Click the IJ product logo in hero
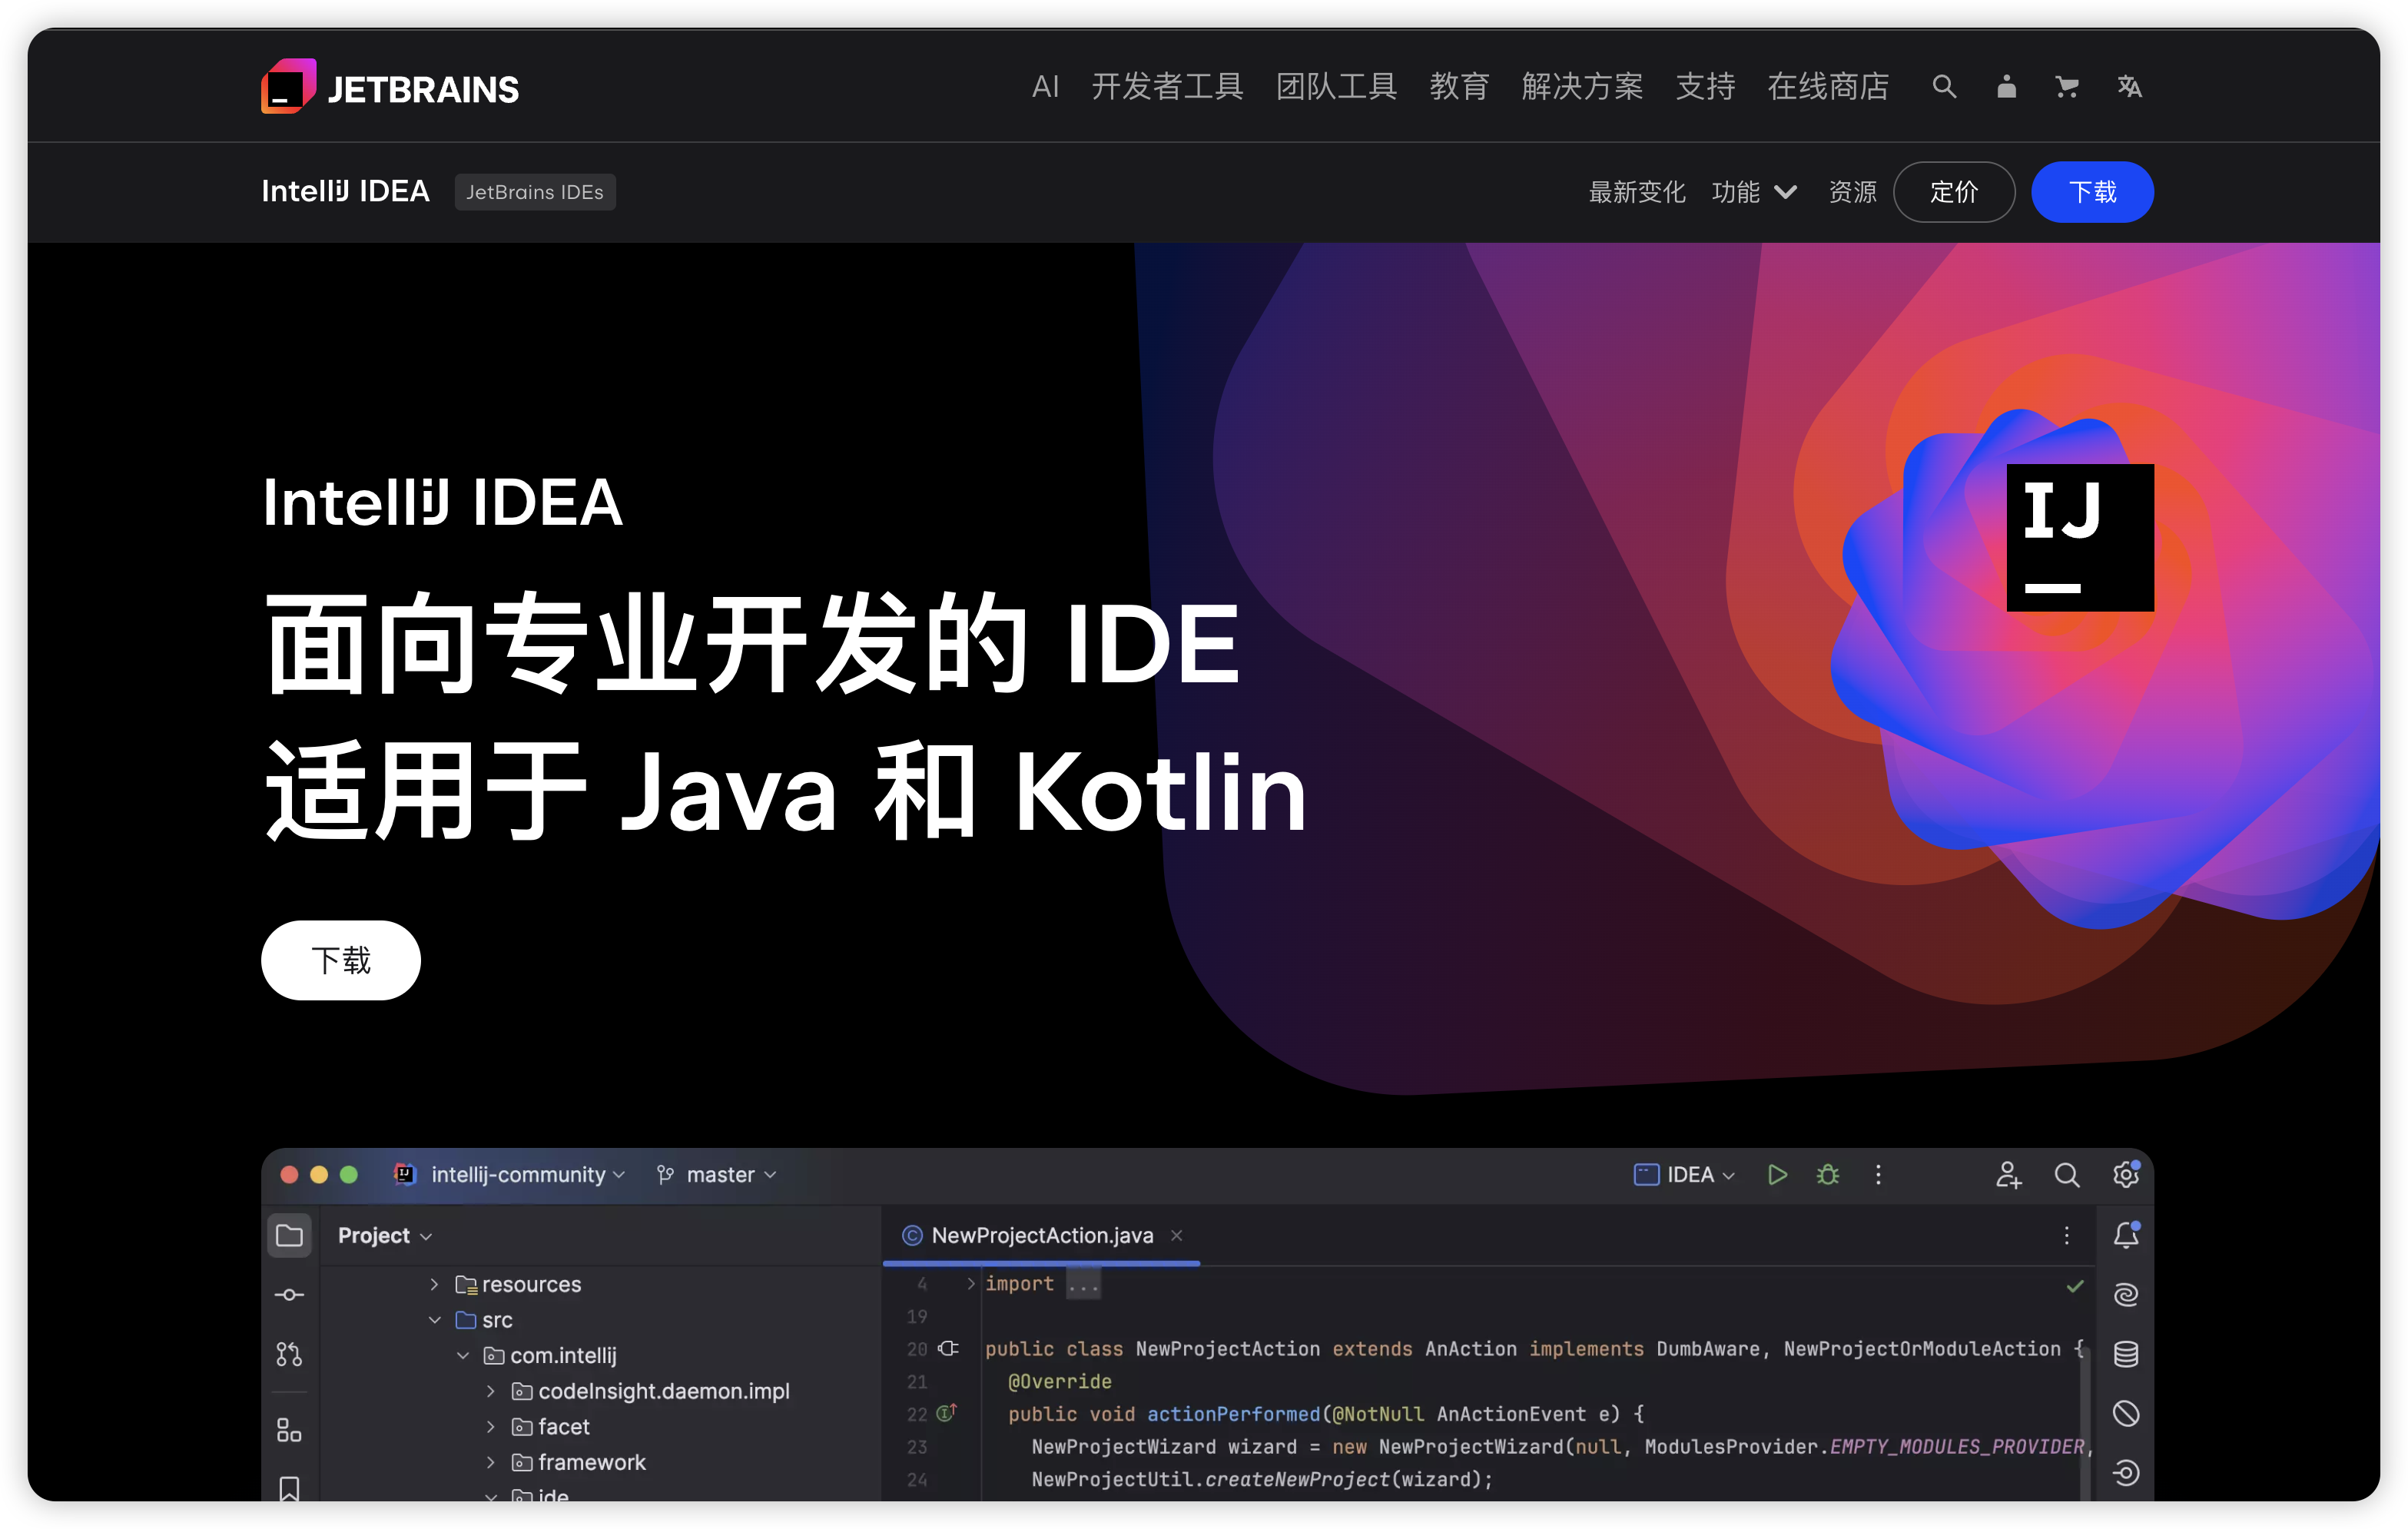This screenshot has height=1529, width=2408. [2080, 537]
